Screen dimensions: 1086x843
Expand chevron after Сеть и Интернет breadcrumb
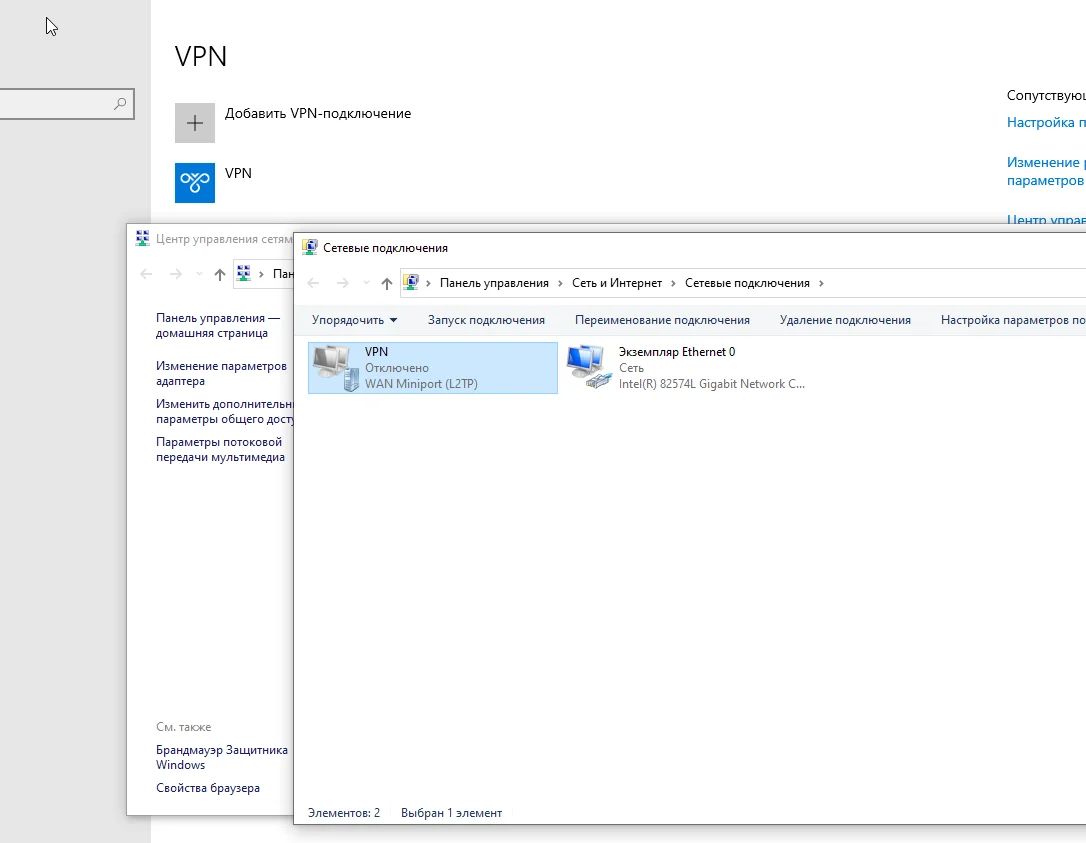[673, 283]
